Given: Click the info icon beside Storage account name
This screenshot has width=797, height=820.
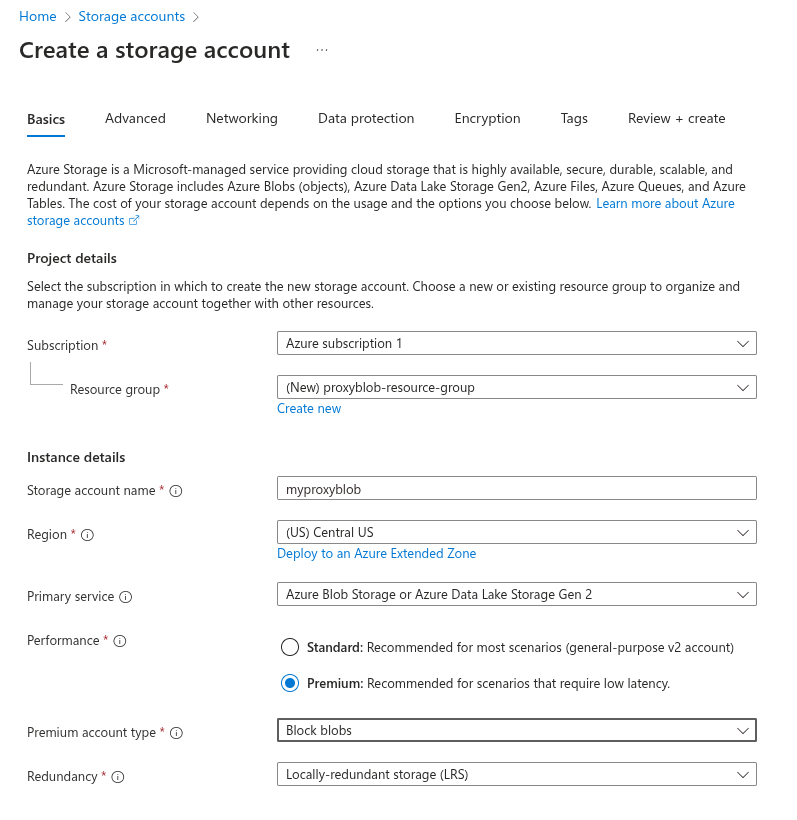Looking at the screenshot, I should pyautogui.click(x=175, y=488).
